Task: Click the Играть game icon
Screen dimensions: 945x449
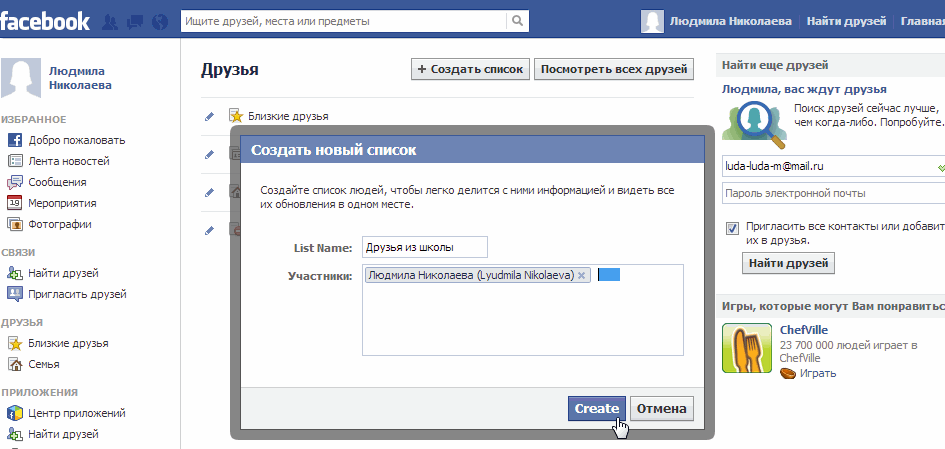Action: coord(788,373)
